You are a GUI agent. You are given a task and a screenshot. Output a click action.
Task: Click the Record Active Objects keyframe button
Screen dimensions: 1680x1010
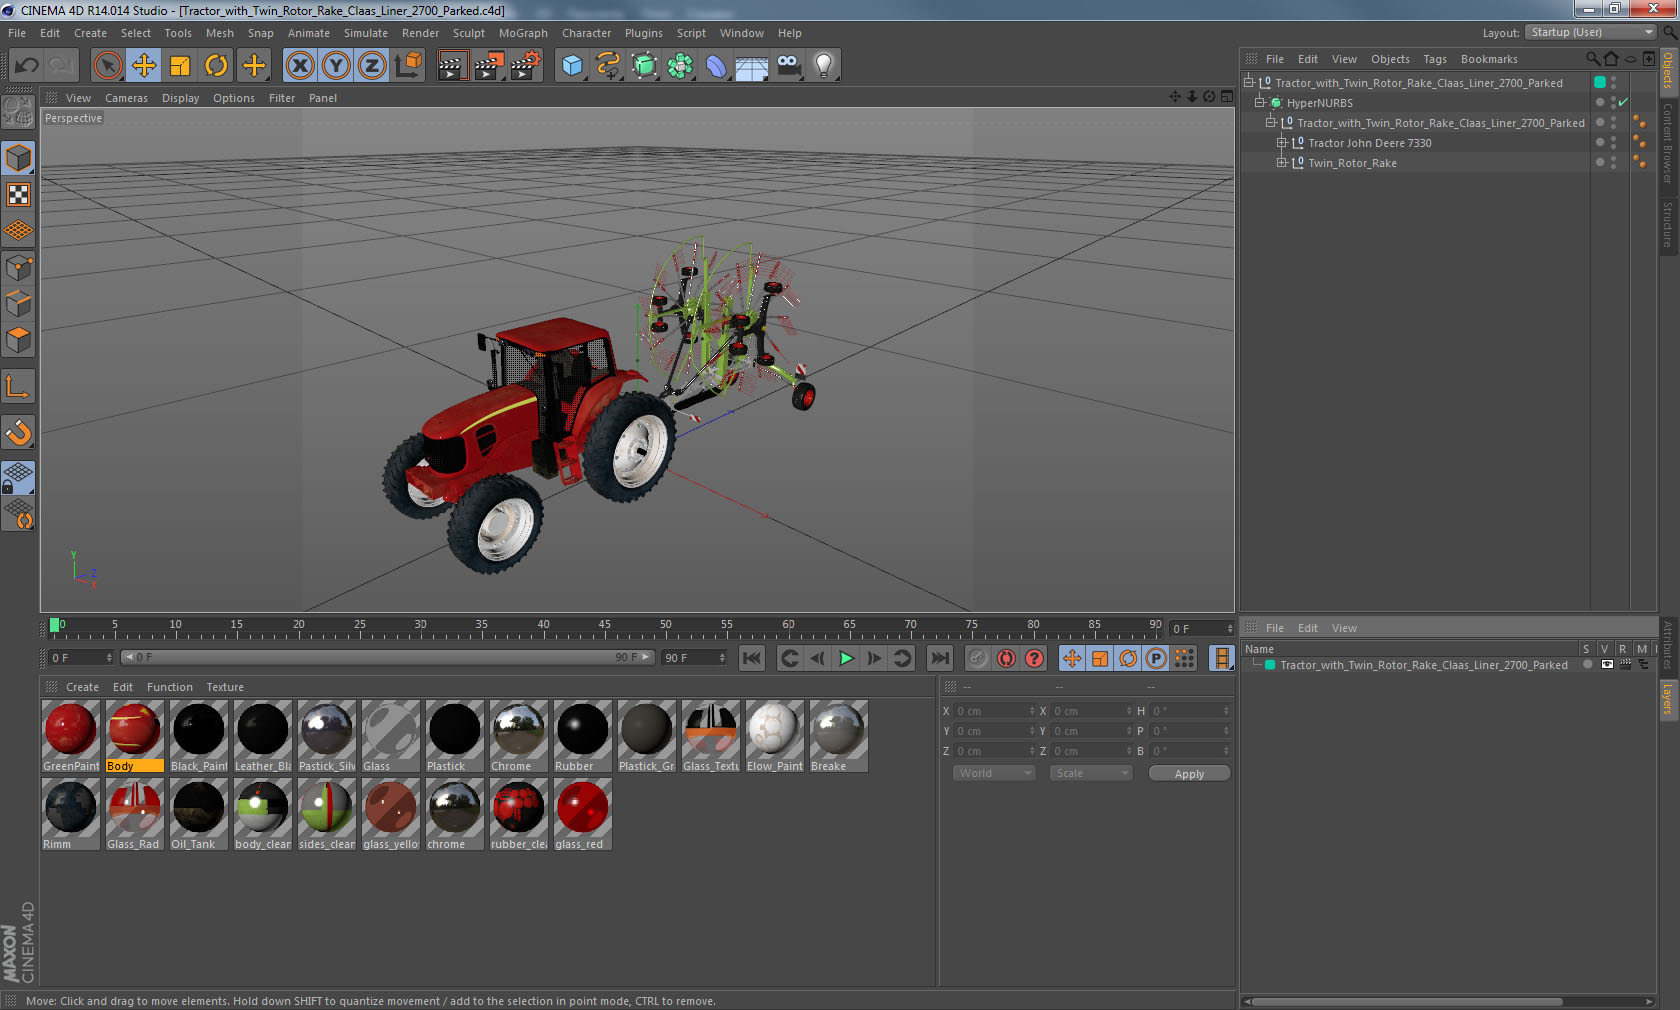tap(978, 658)
